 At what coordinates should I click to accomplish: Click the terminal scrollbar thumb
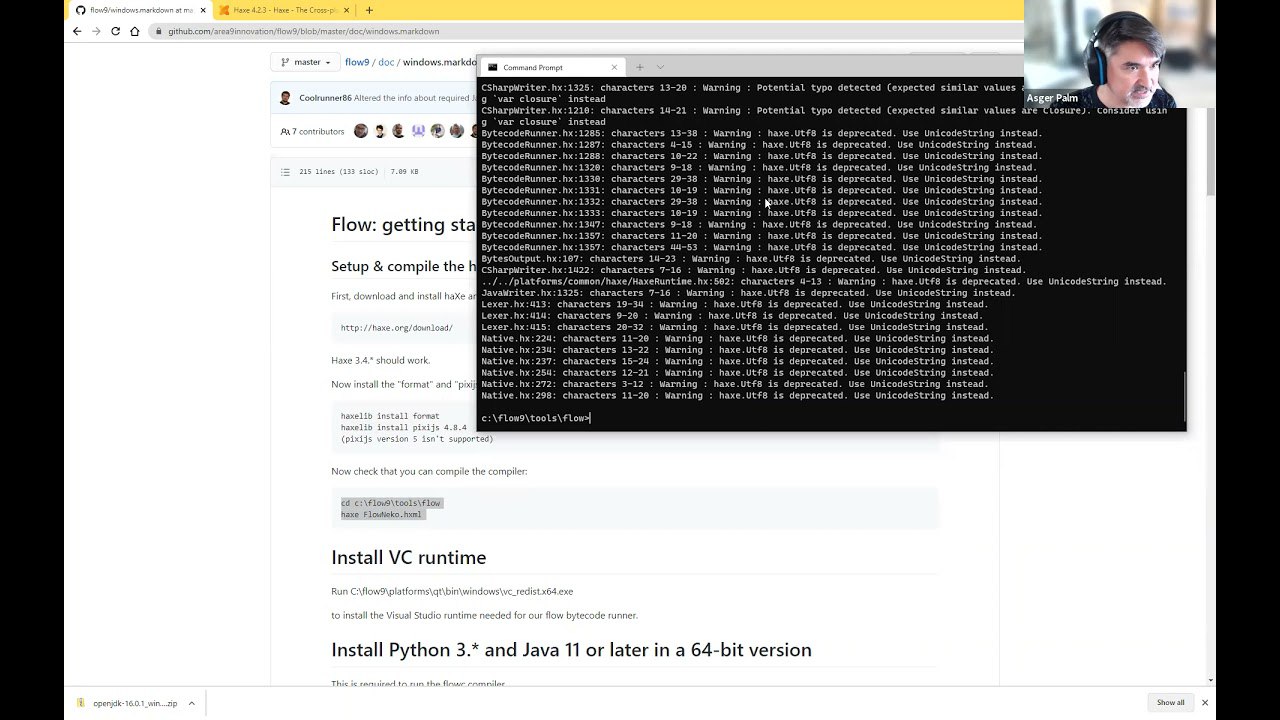1184,396
